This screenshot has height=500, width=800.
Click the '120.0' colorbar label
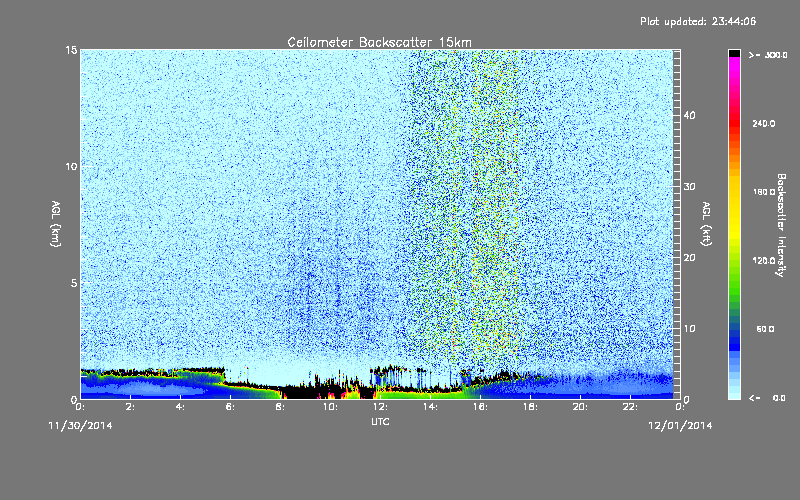[x=764, y=260]
